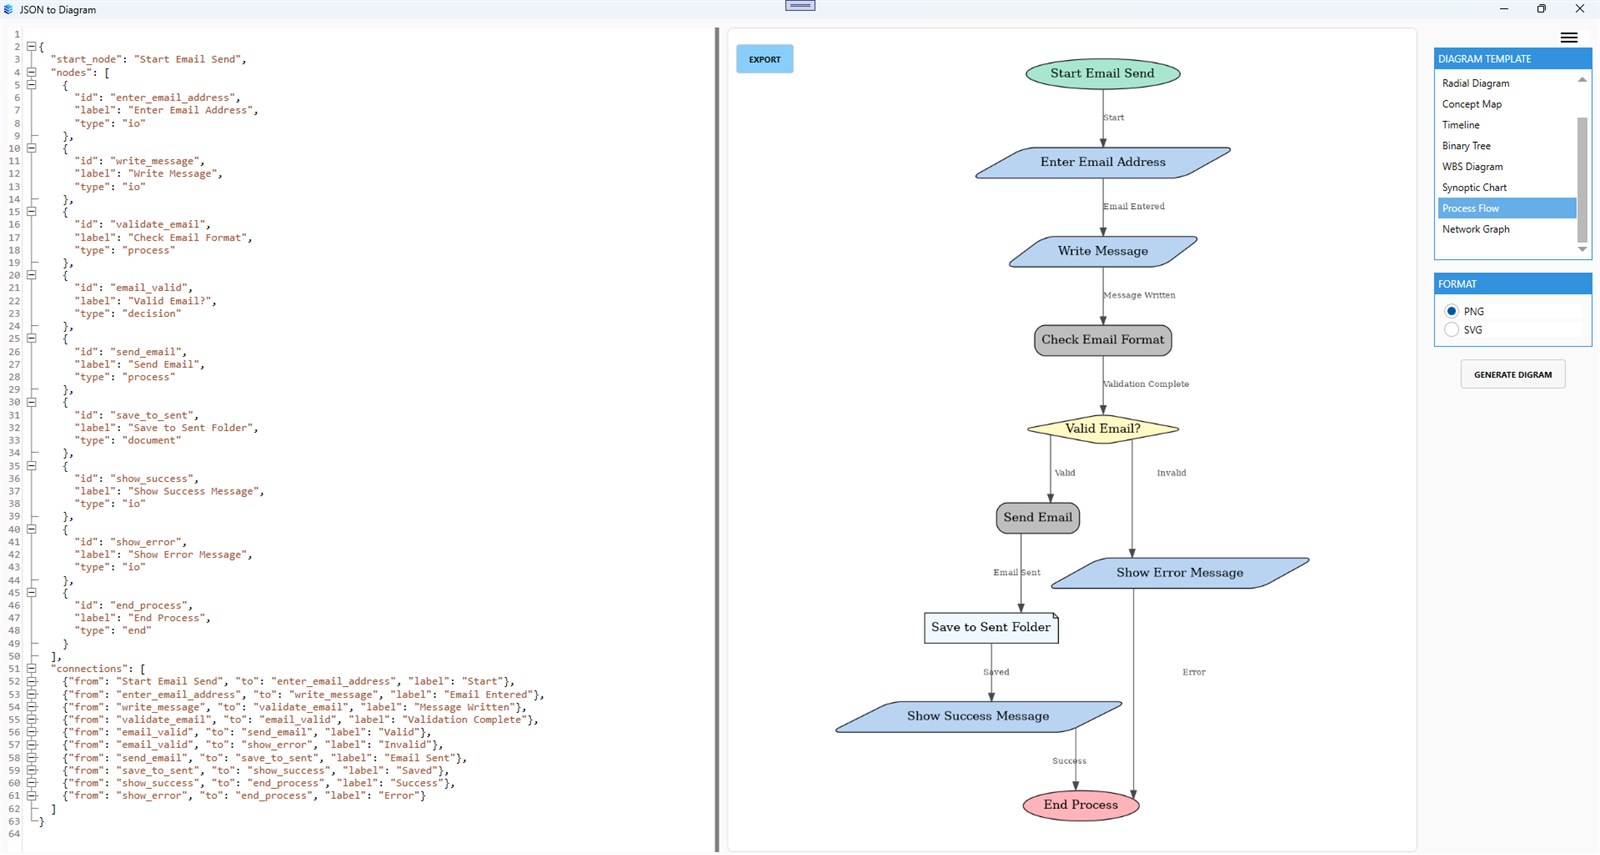Collapse the show_error node fold at line 40
The image size is (1600, 855).
coord(31,529)
